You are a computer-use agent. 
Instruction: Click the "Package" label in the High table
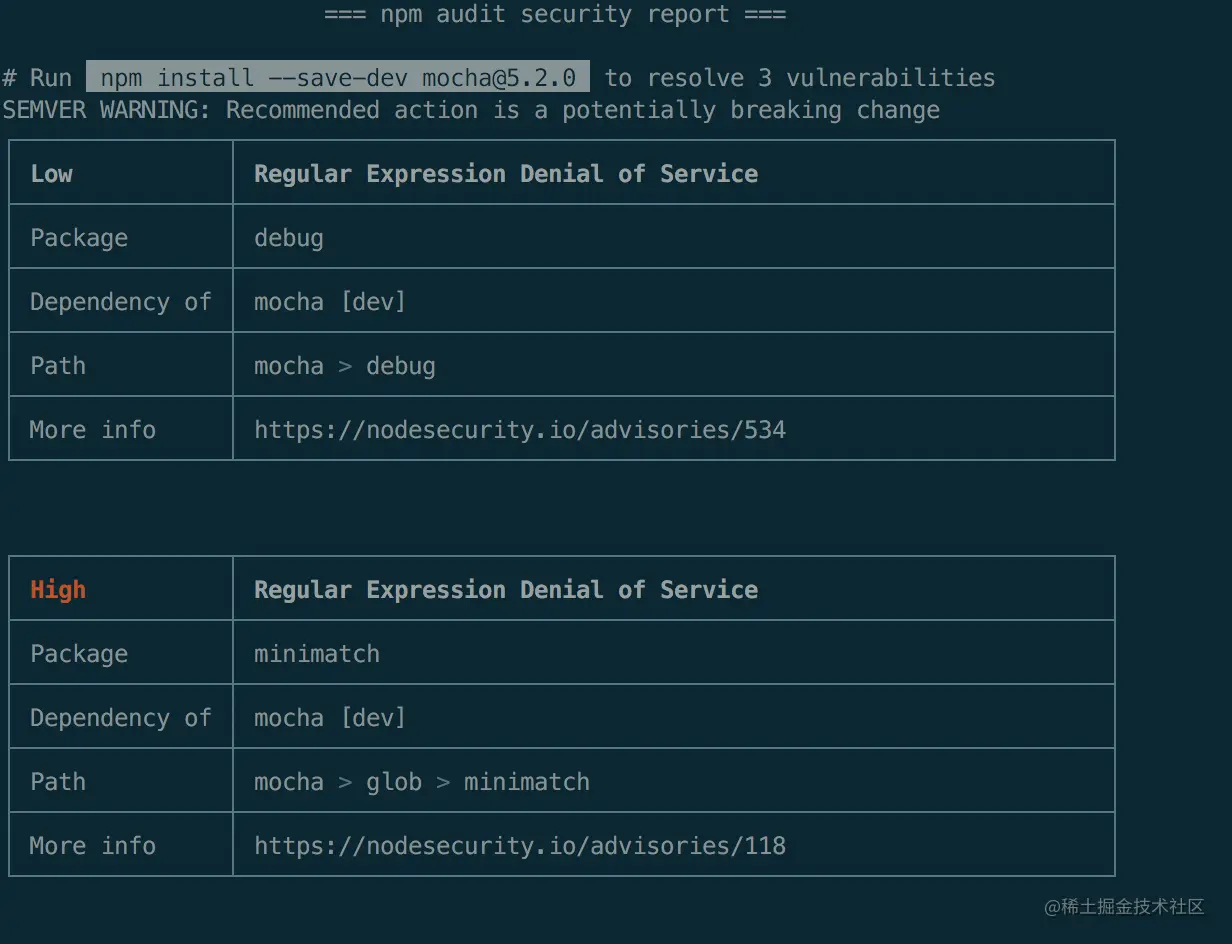pos(79,654)
